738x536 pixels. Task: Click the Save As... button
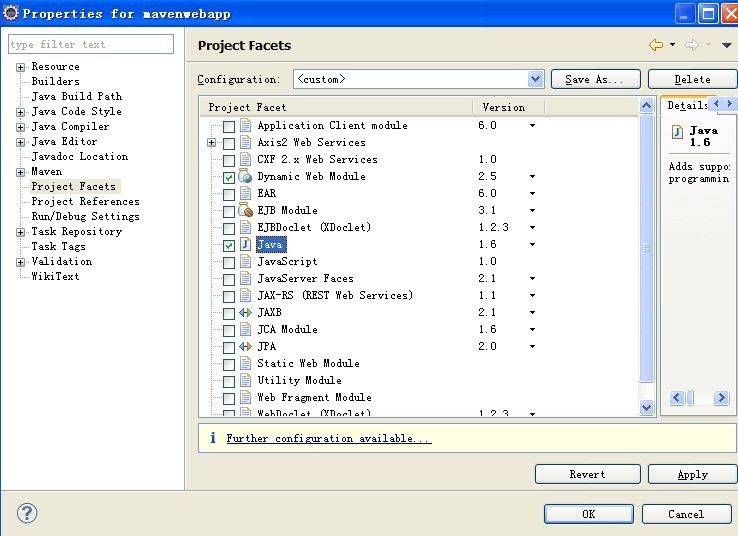(x=595, y=79)
